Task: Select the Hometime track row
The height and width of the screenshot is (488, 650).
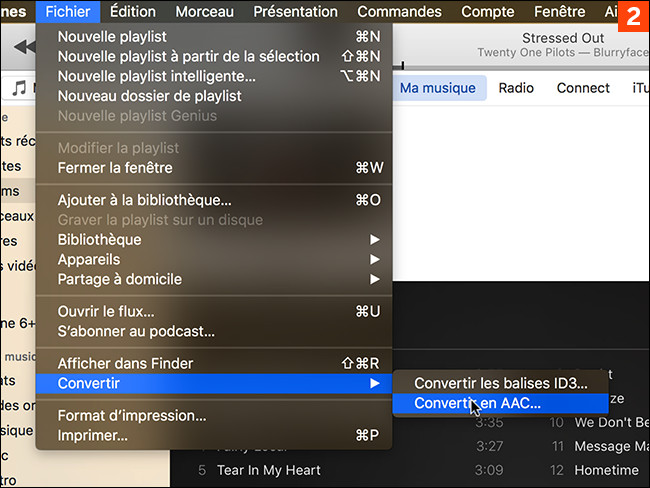Action: point(607,470)
